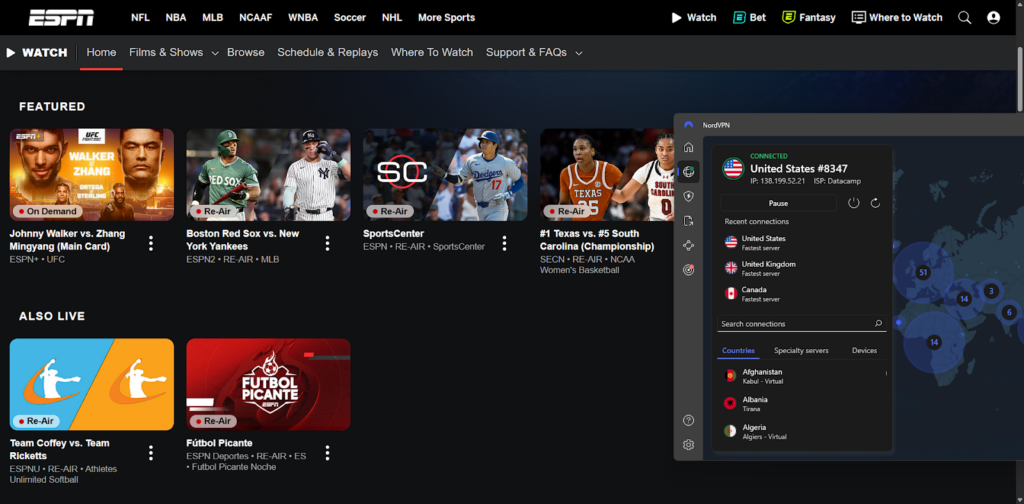Open NordVPN Threat Protection shield icon
The height and width of the screenshot is (504, 1024).
point(688,197)
